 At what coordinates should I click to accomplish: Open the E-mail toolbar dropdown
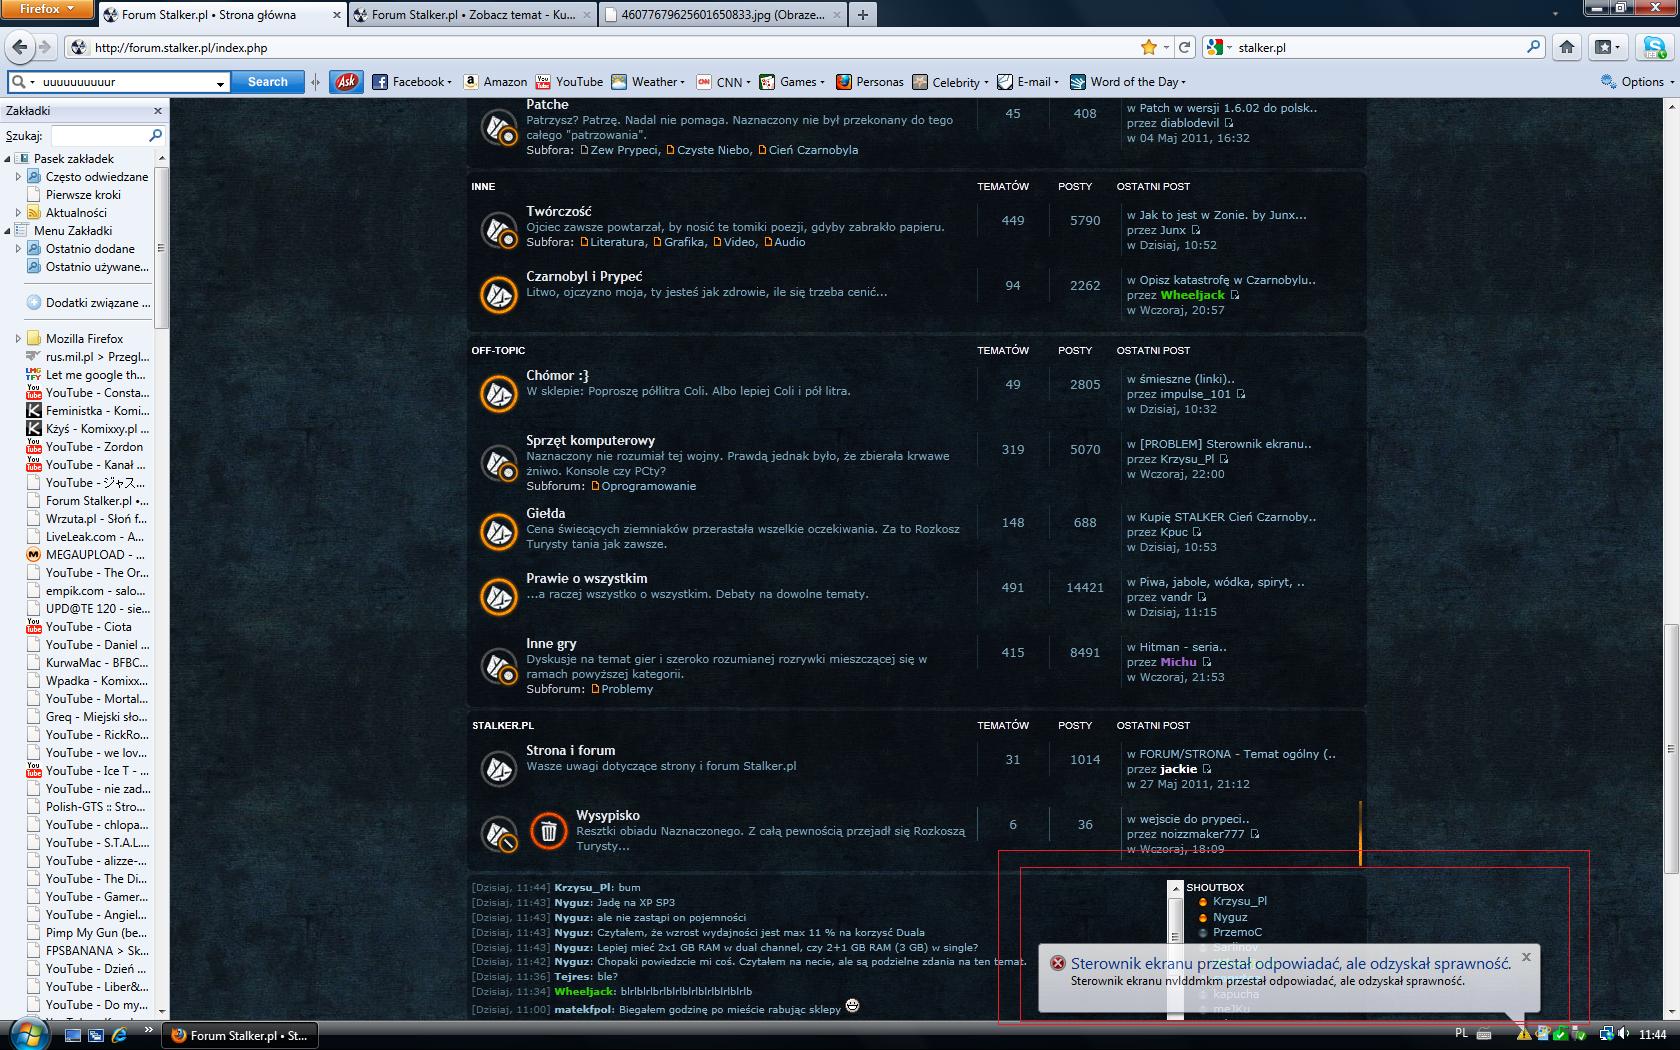(1027, 82)
